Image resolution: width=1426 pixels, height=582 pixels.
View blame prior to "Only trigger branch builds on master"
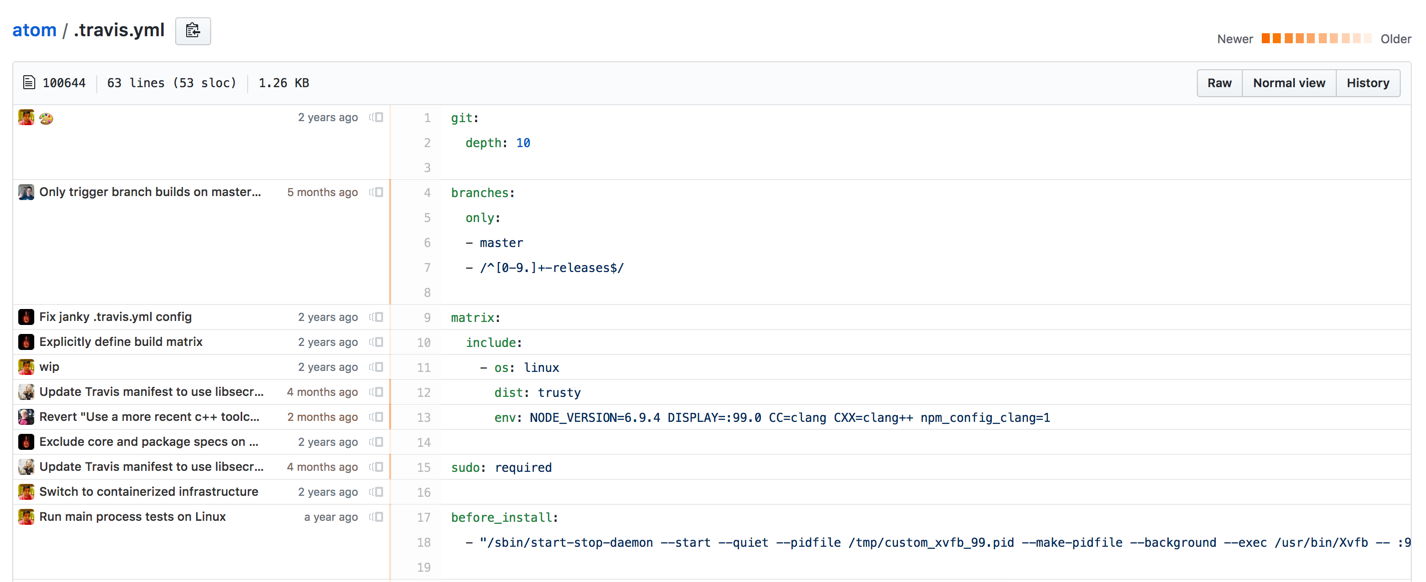coord(375,191)
